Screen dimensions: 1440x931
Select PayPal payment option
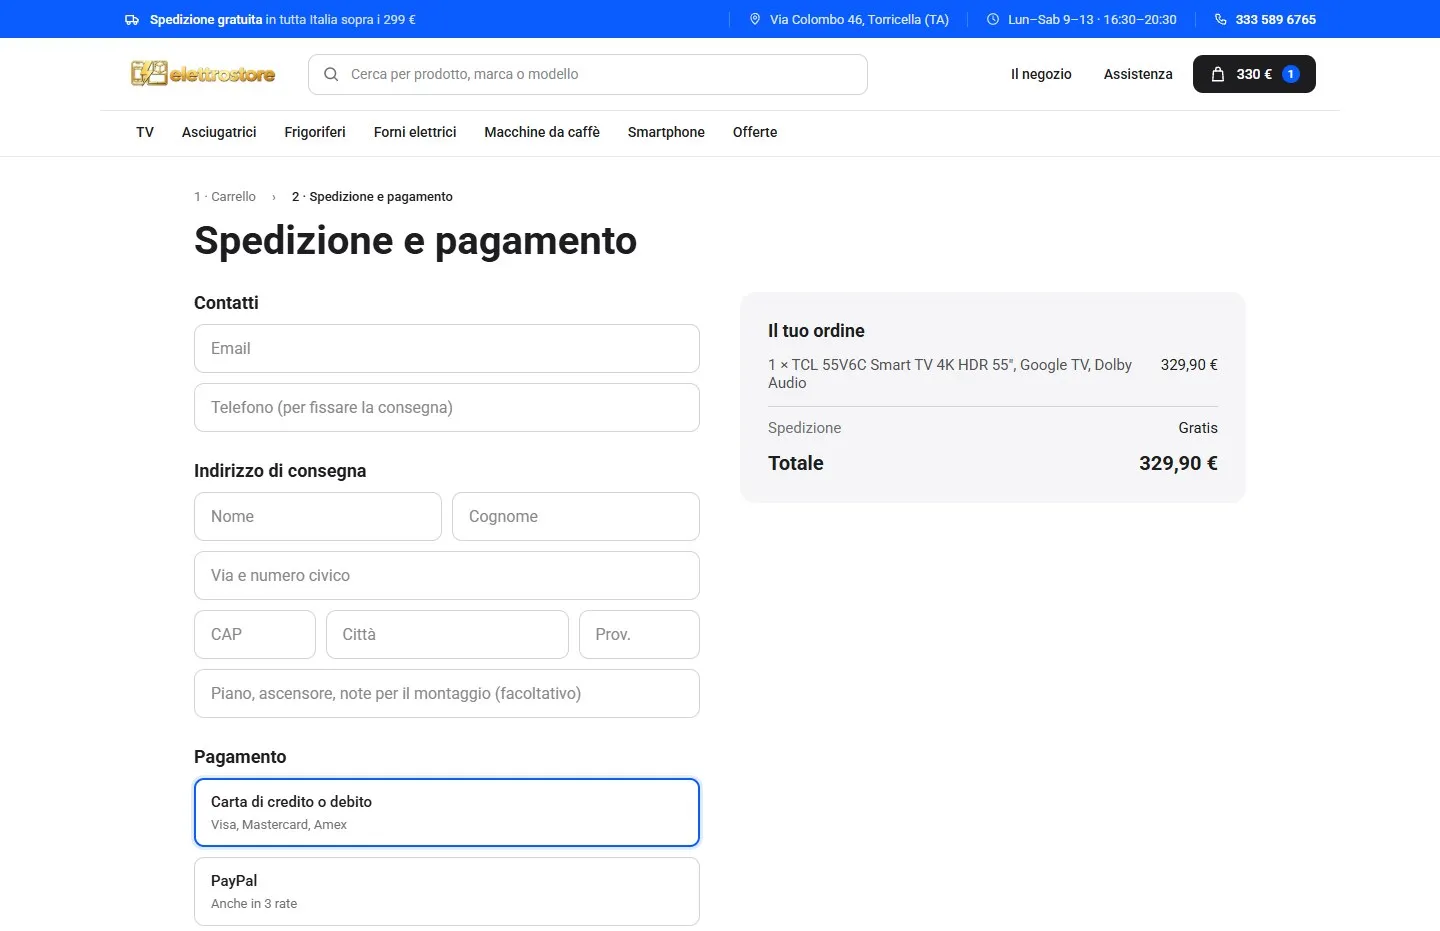click(x=447, y=891)
